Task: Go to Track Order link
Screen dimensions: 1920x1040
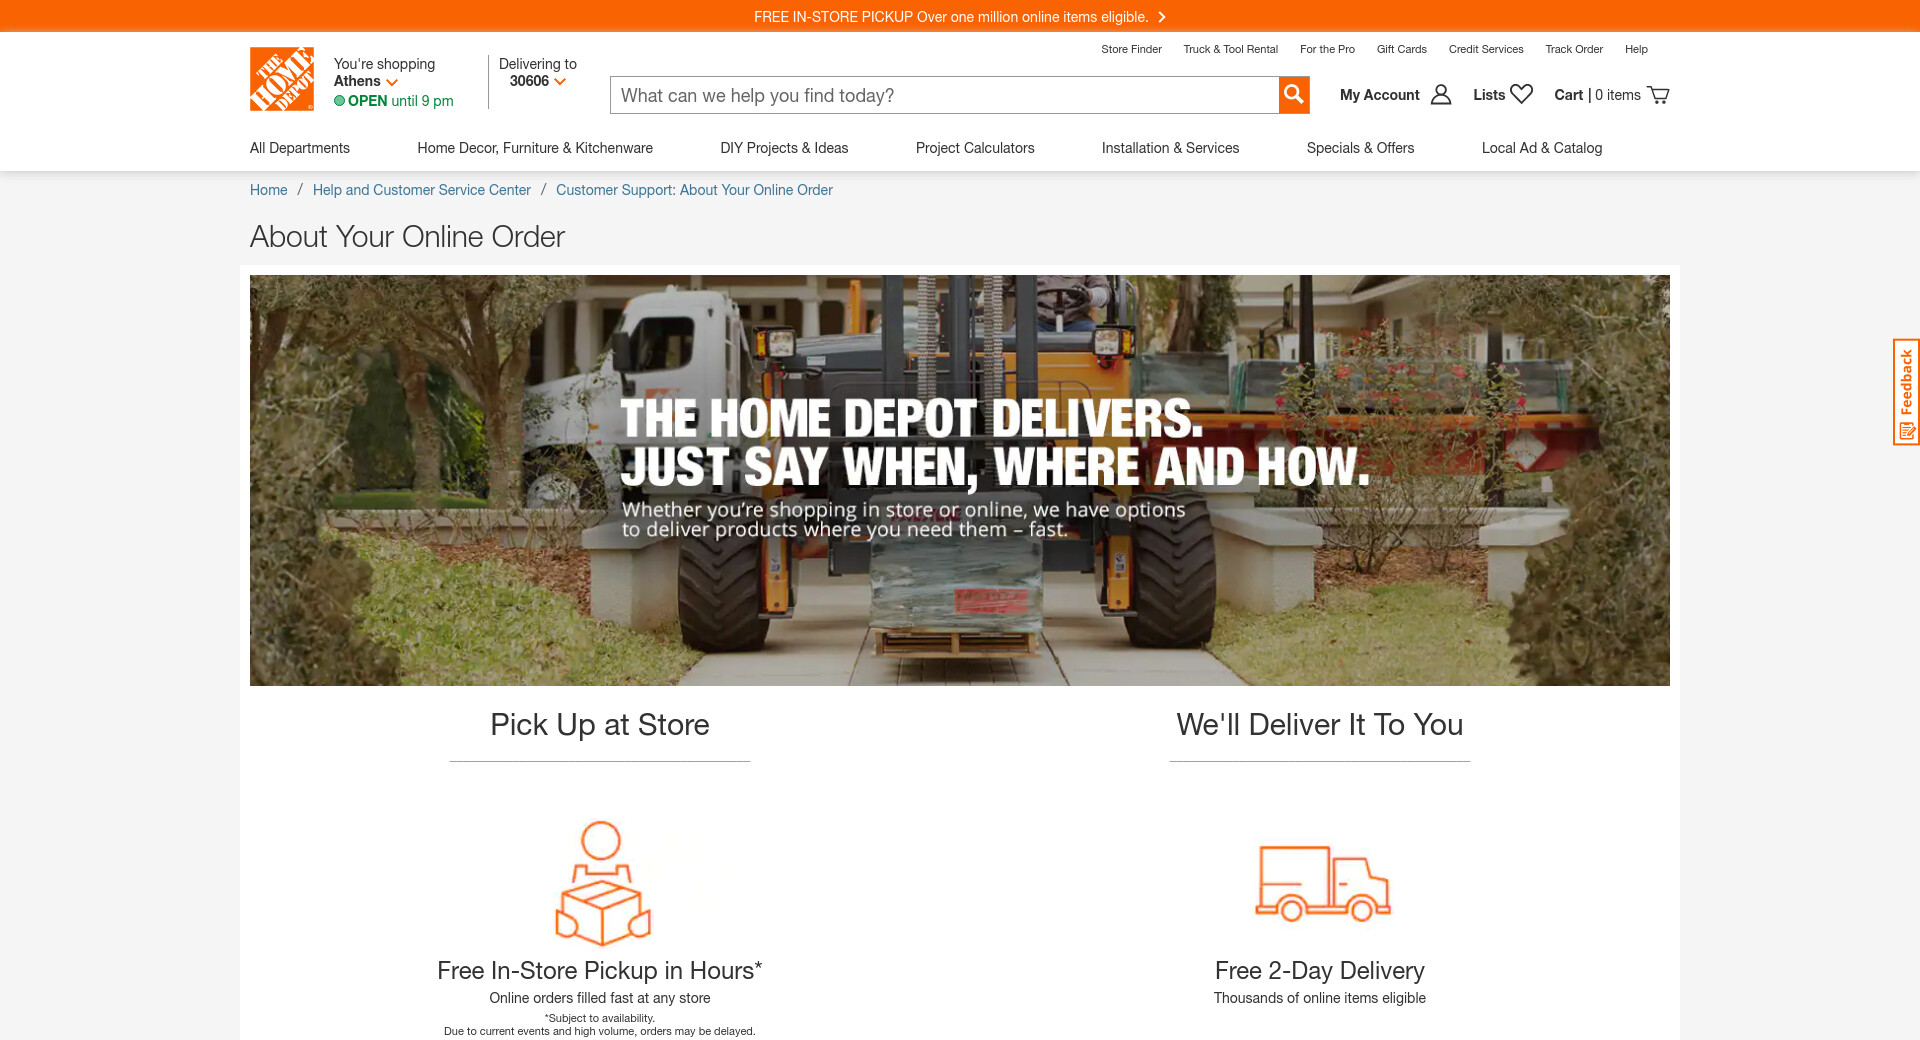Action: click(x=1574, y=49)
